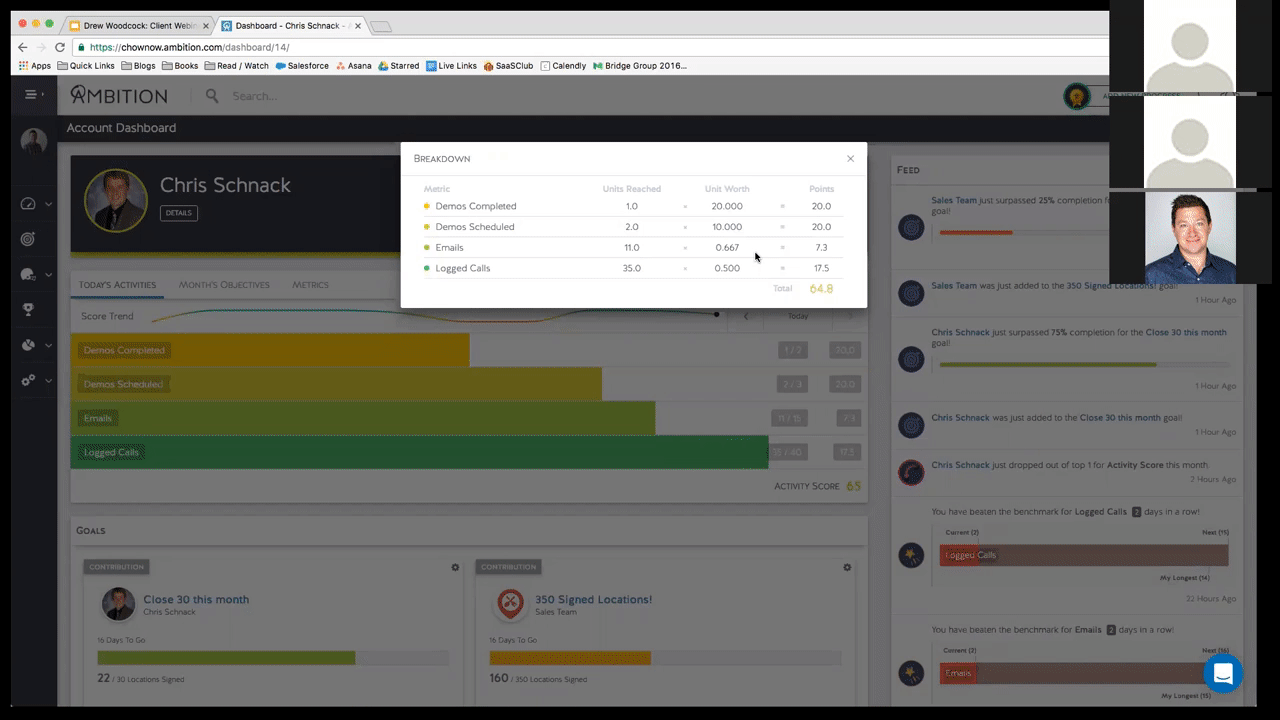Click Close 30 this month progress bar

coord(273,658)
